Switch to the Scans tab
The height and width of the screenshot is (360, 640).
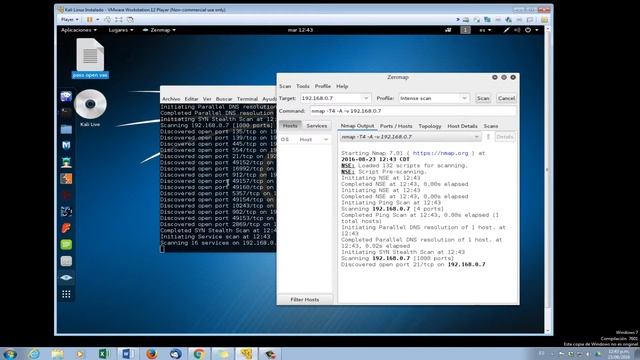[x=491, y=126]
